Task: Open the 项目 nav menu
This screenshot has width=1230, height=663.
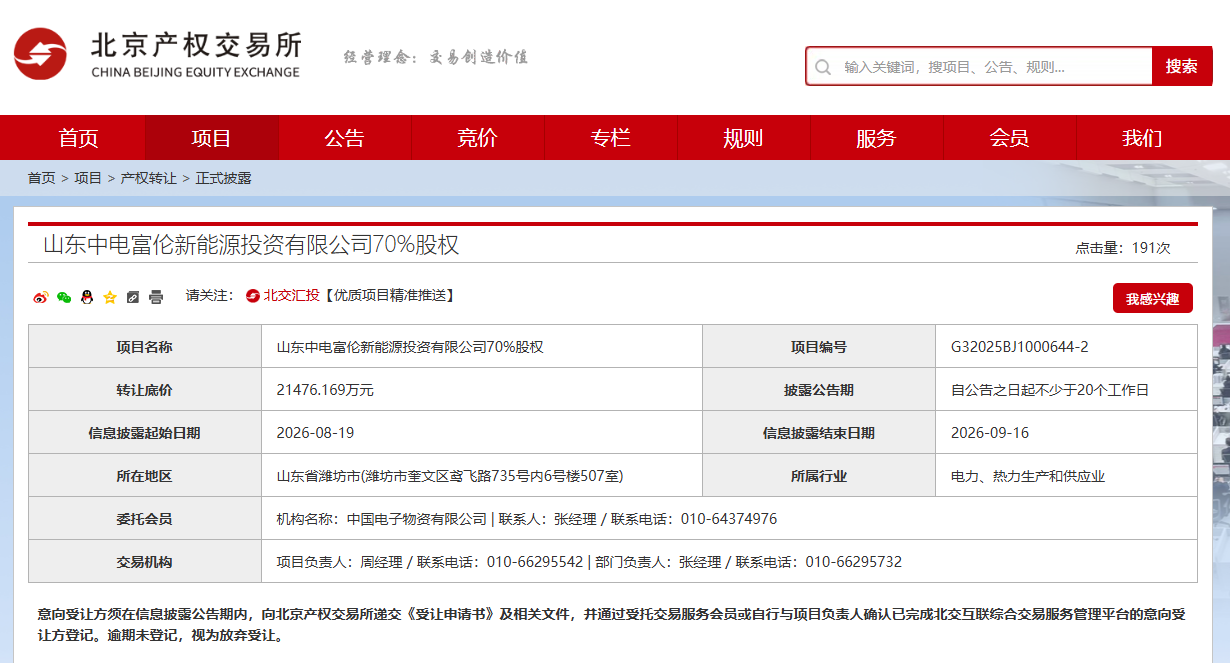Action: pyautogui.click(x=212, y=138)
